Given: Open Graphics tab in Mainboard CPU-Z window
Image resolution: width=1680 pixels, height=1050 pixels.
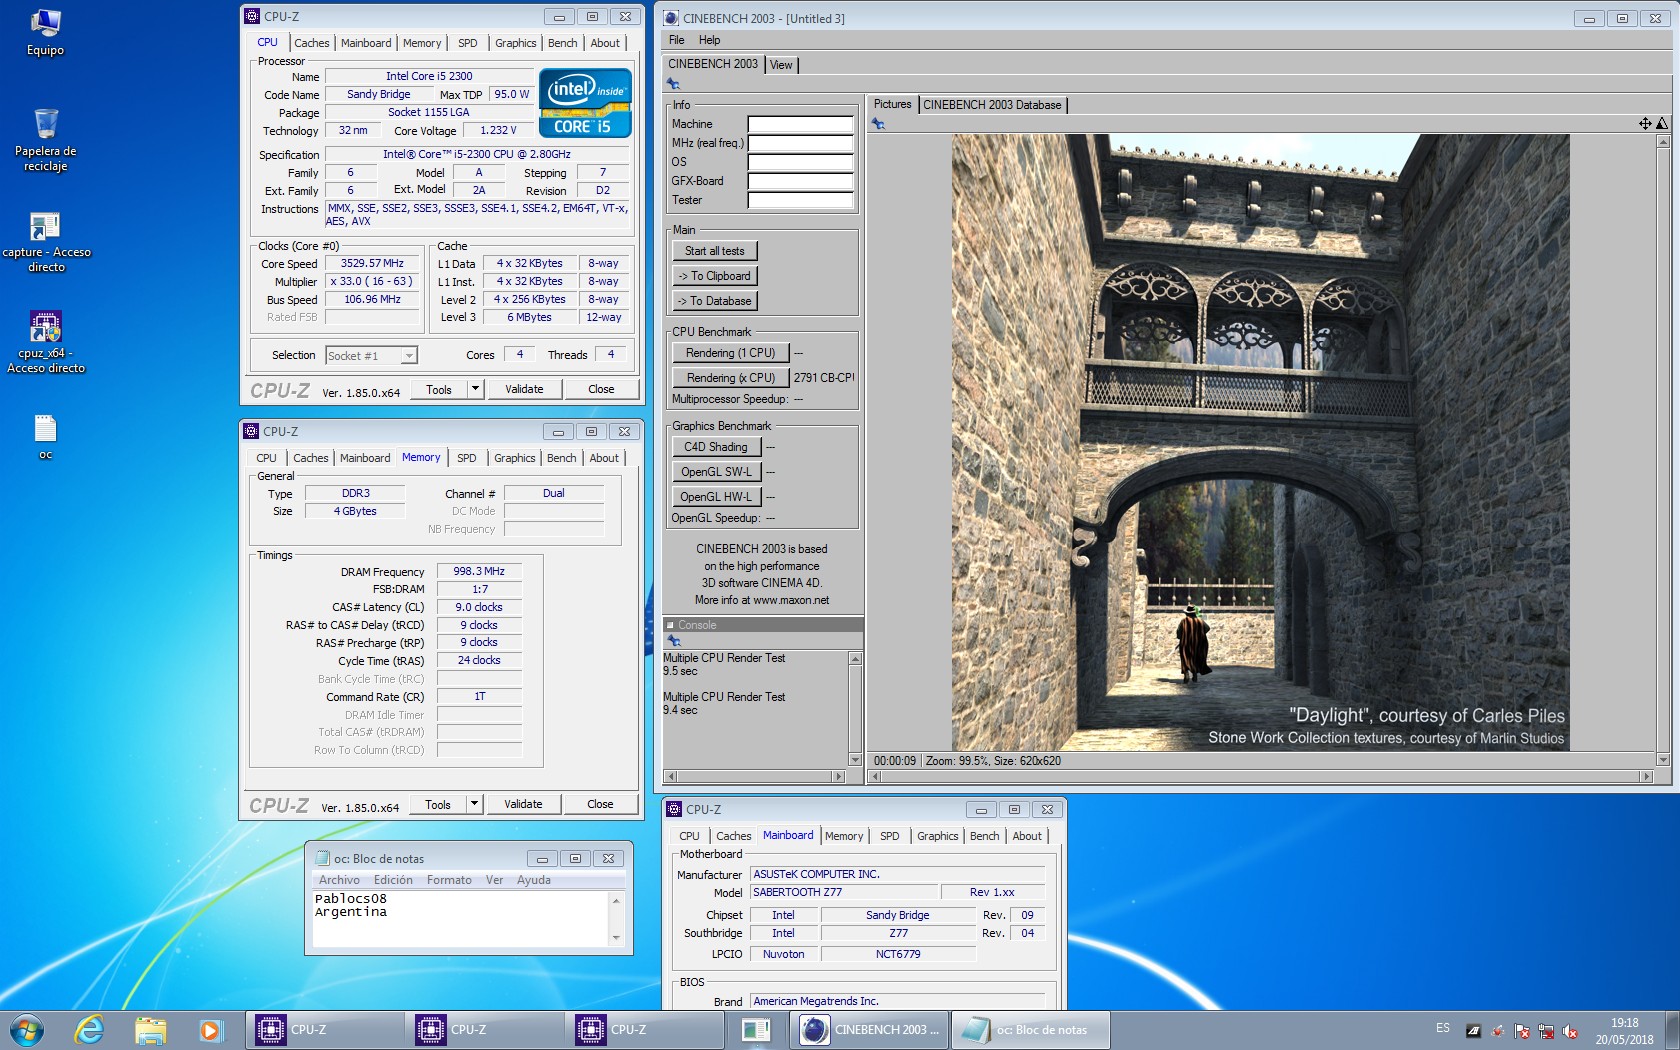Looking at the screenshot, I should point(938,836).
